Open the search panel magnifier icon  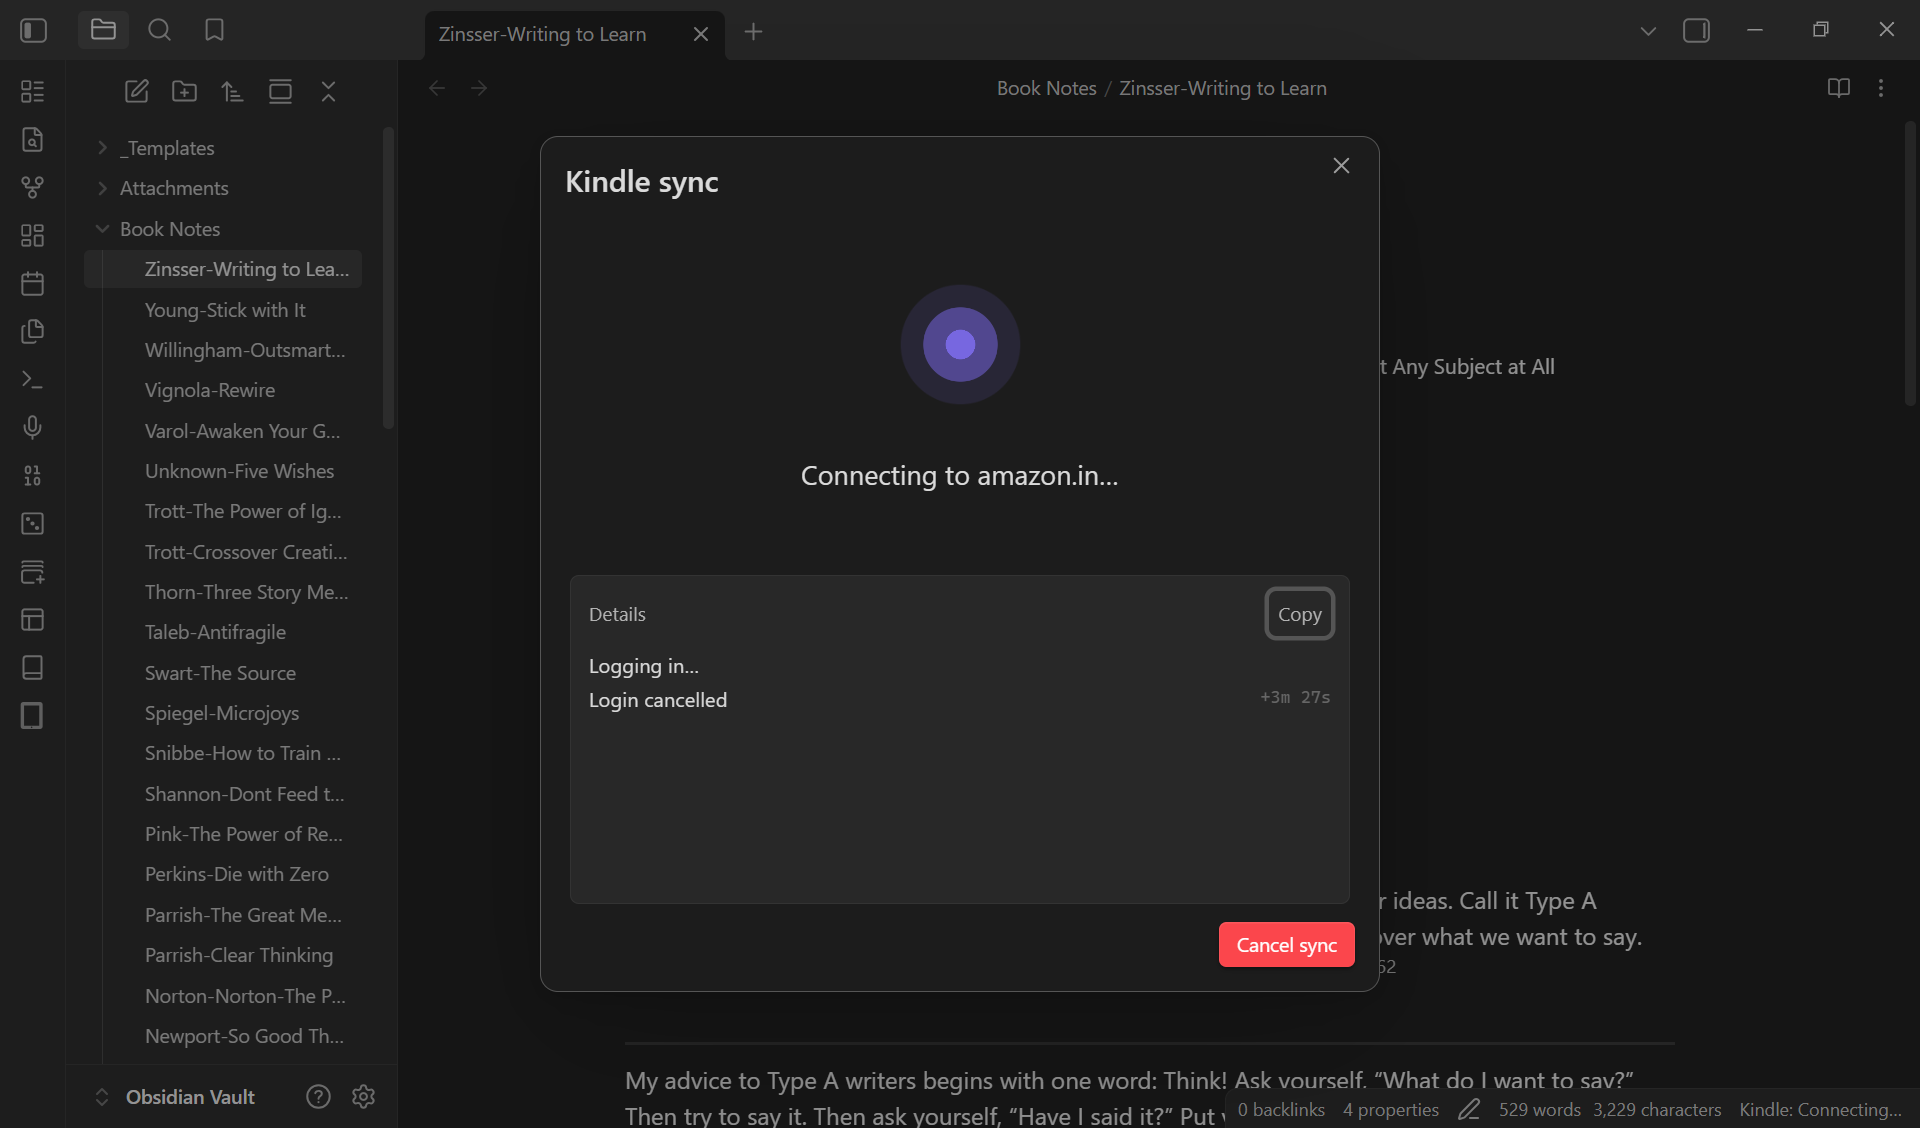[159, 30]
